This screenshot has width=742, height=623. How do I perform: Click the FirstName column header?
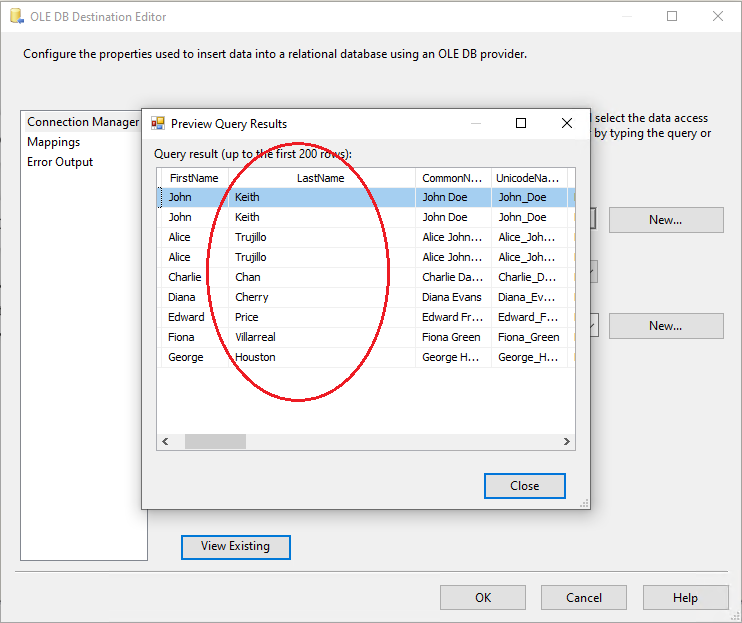coord(193,178)
